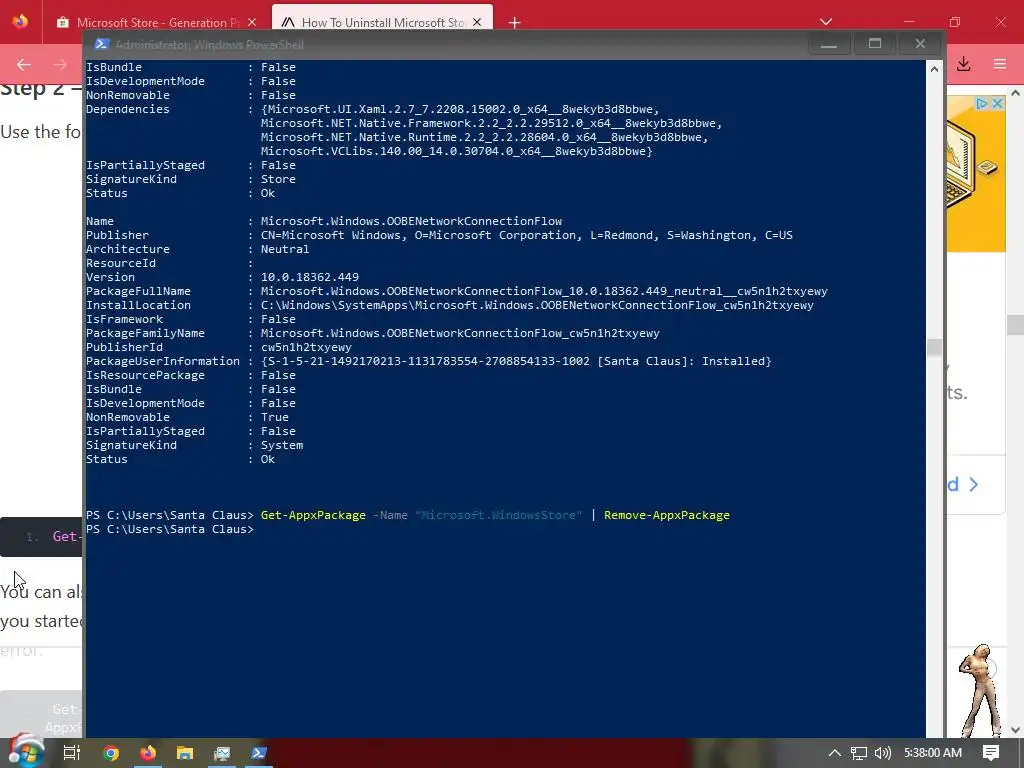Click PowerShell scrollbar up arrow
The image size is (1024, 768).
[935, 69]
